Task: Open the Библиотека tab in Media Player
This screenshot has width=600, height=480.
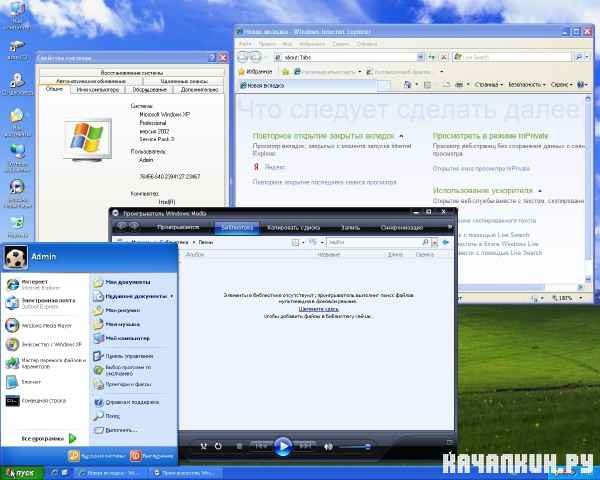Action: coord(237,227)
